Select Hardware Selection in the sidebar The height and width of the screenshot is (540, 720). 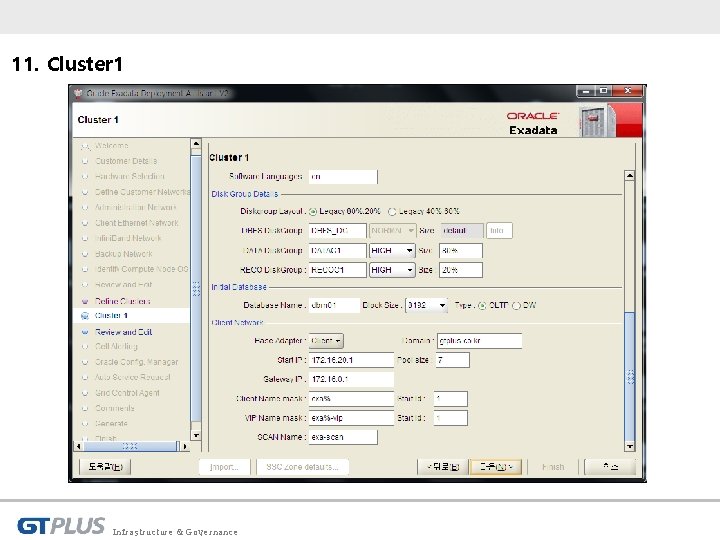point(129,176)
